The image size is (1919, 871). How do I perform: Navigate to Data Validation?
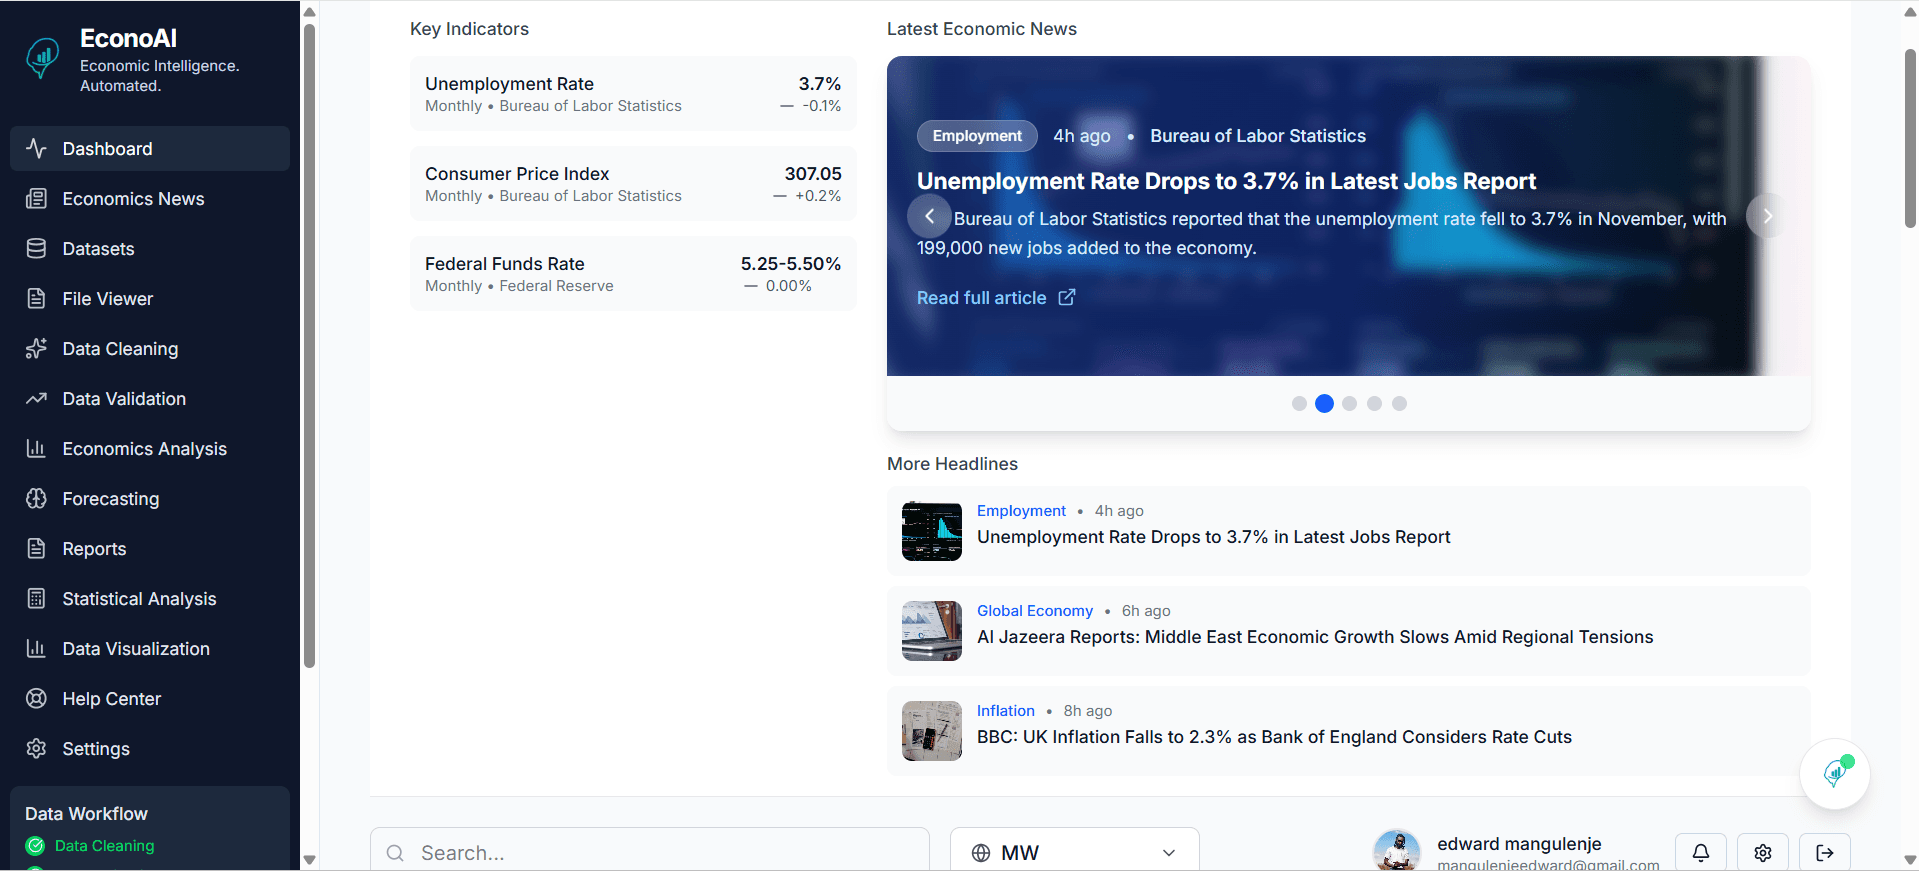(x=150, y=398)
